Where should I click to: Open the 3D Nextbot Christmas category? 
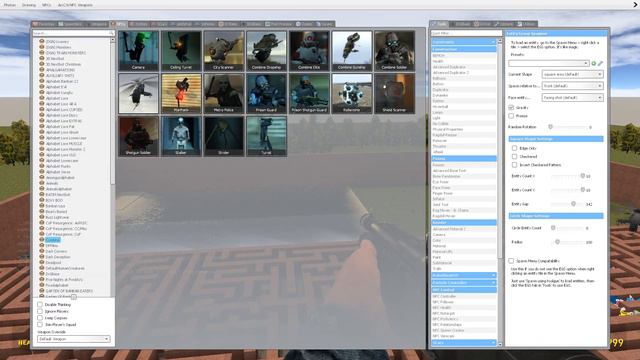pyautogui.click(x=63, y=64)
